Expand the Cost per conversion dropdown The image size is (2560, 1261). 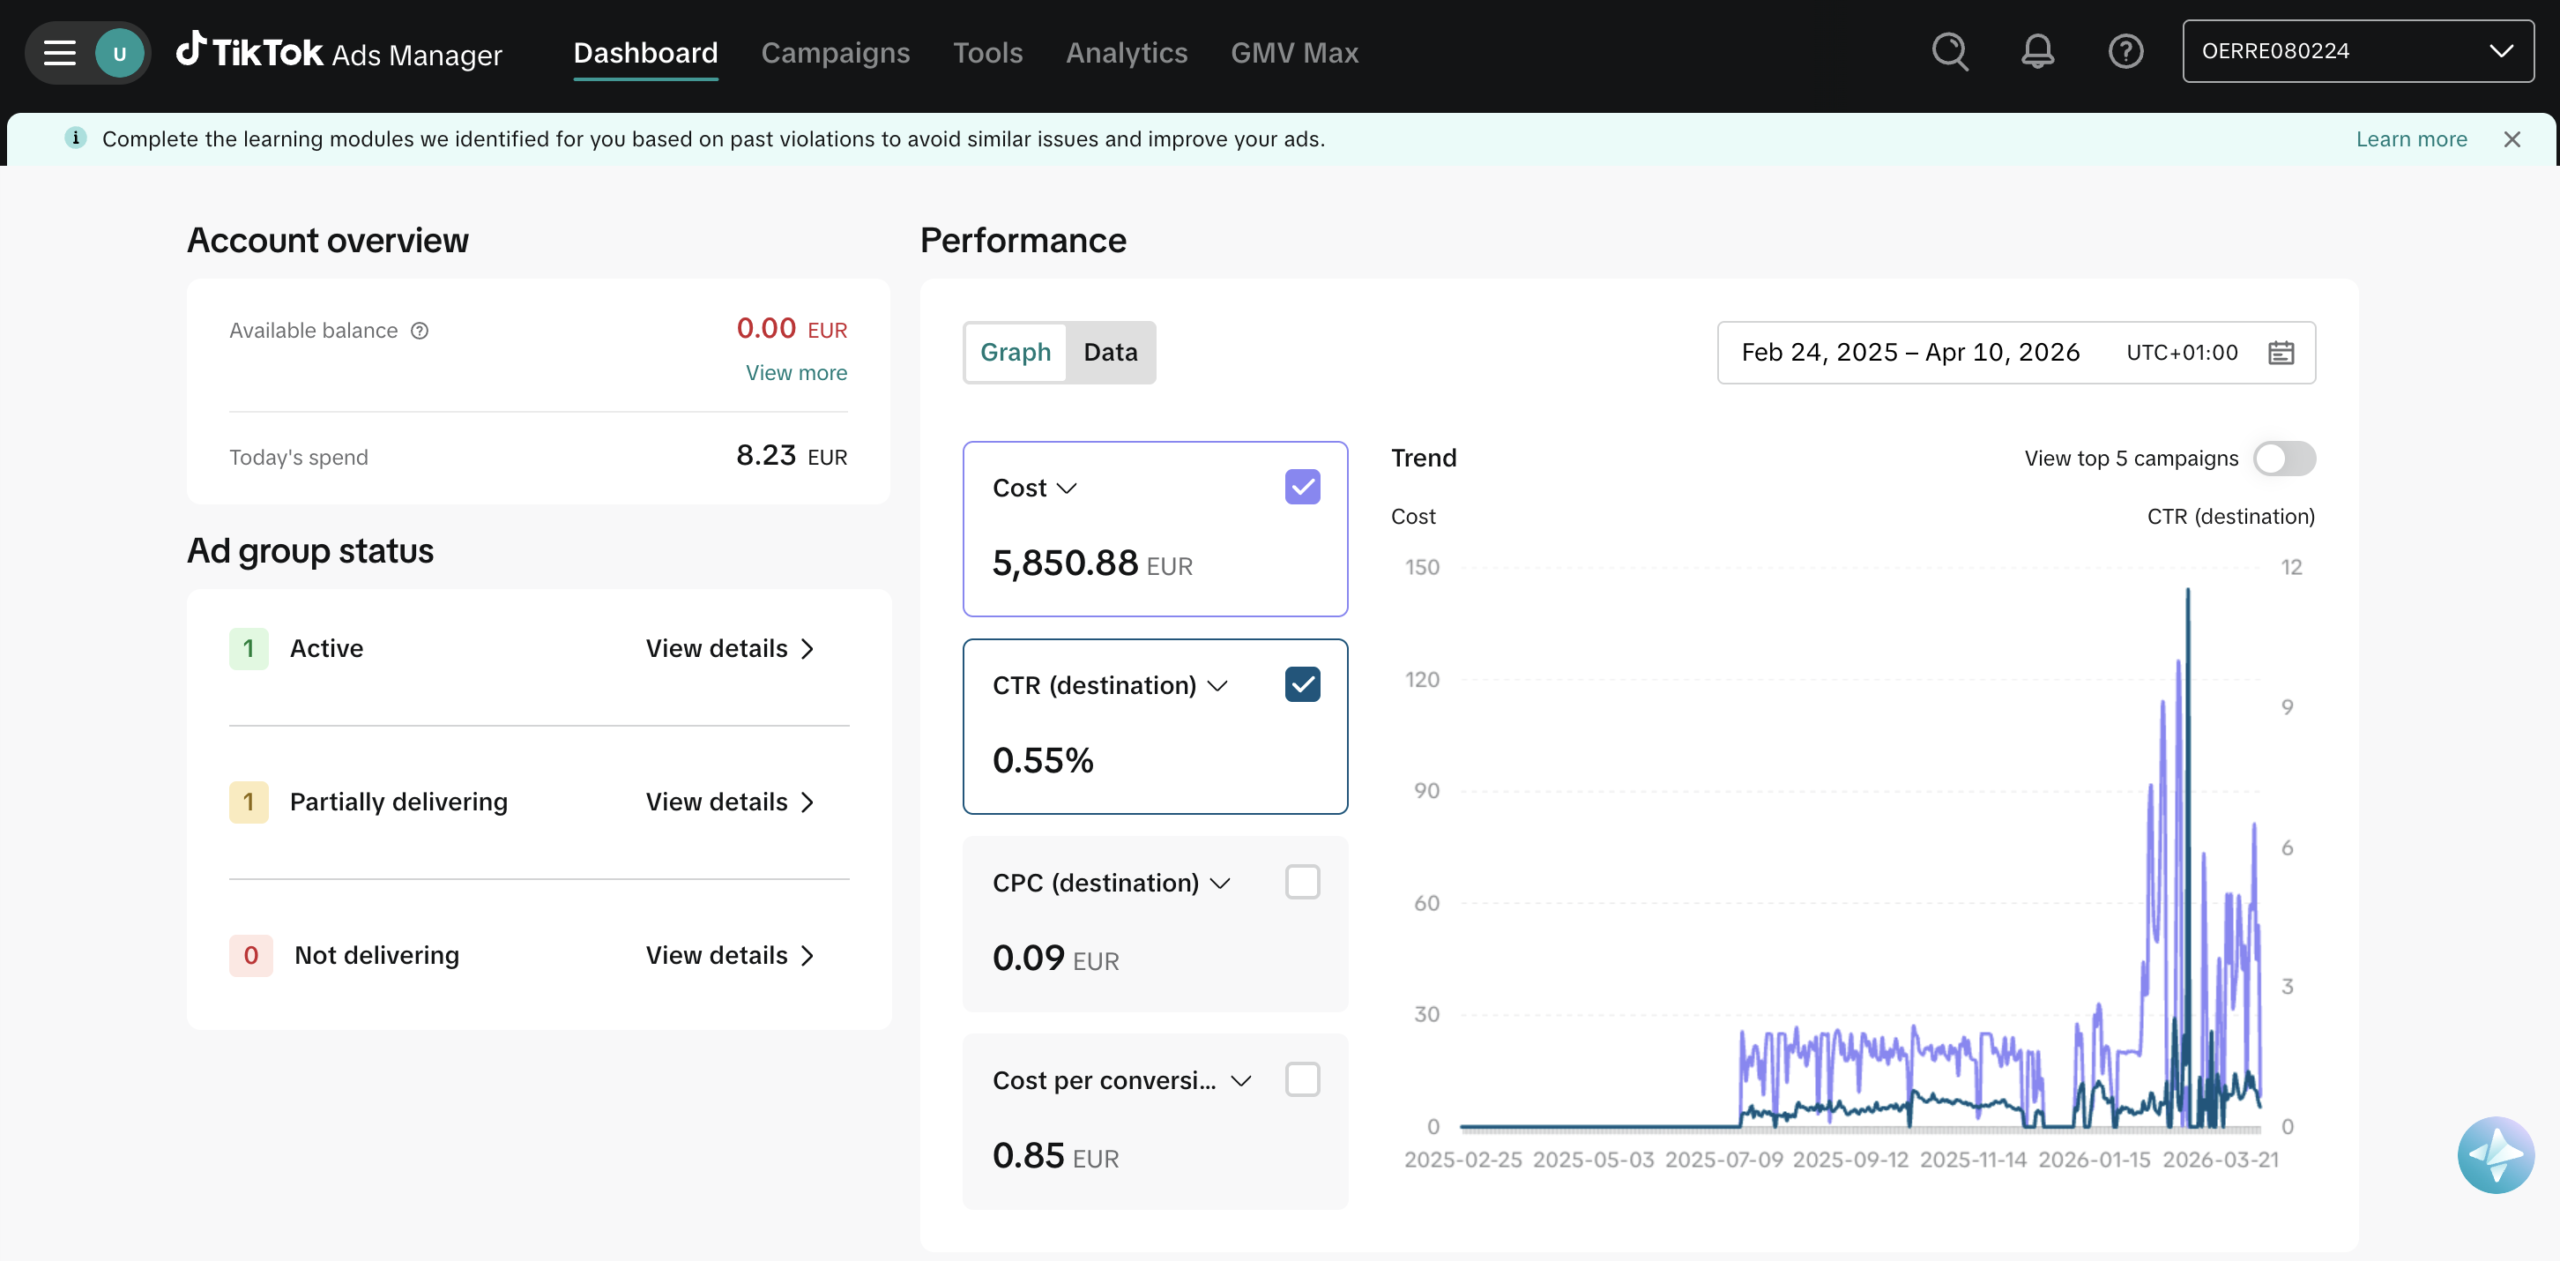tap(1241, 1081)
